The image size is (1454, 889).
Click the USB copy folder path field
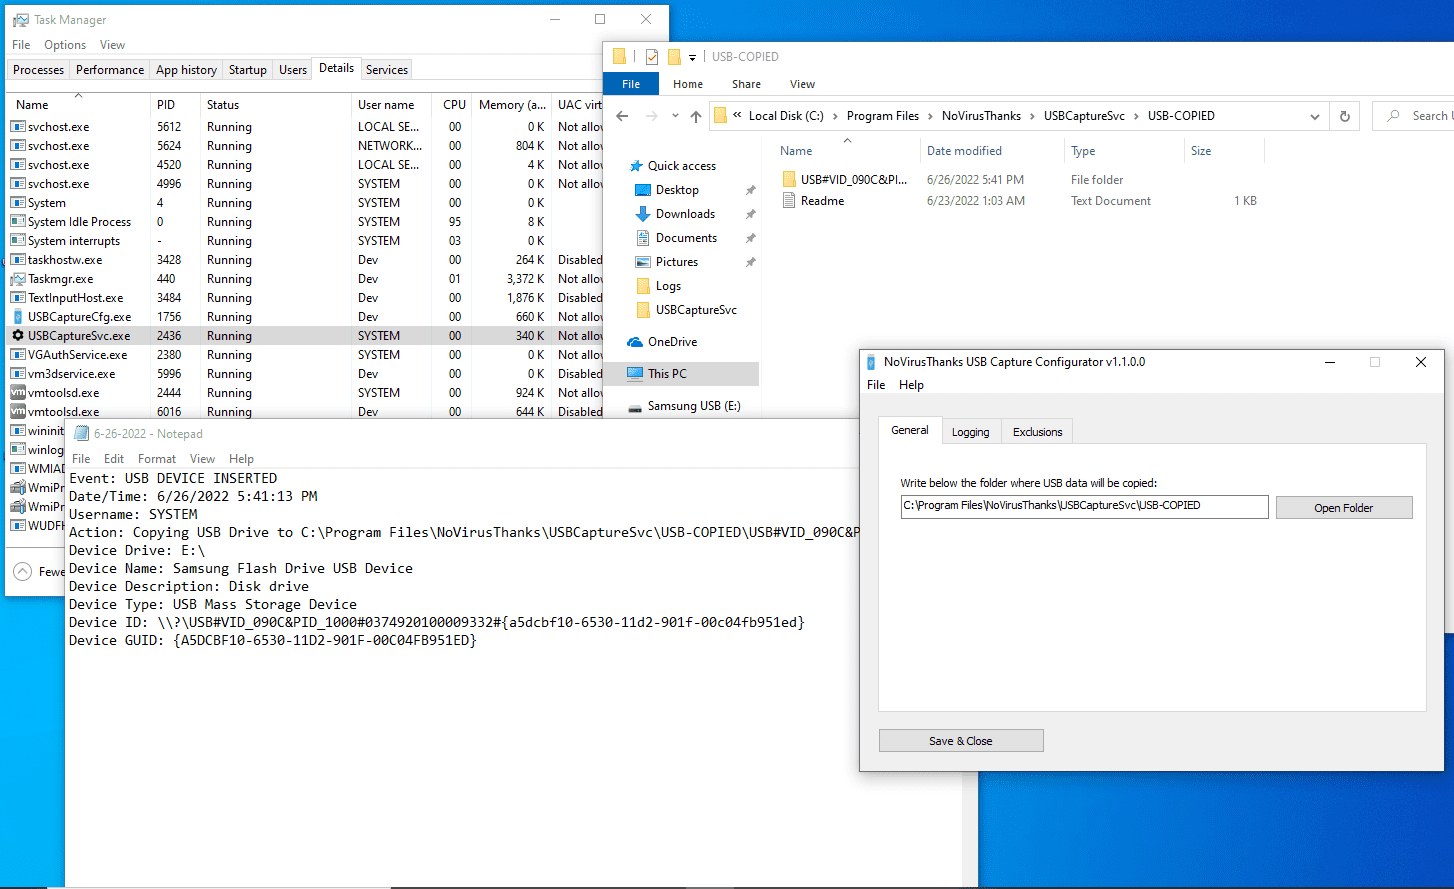point(1085,506)
